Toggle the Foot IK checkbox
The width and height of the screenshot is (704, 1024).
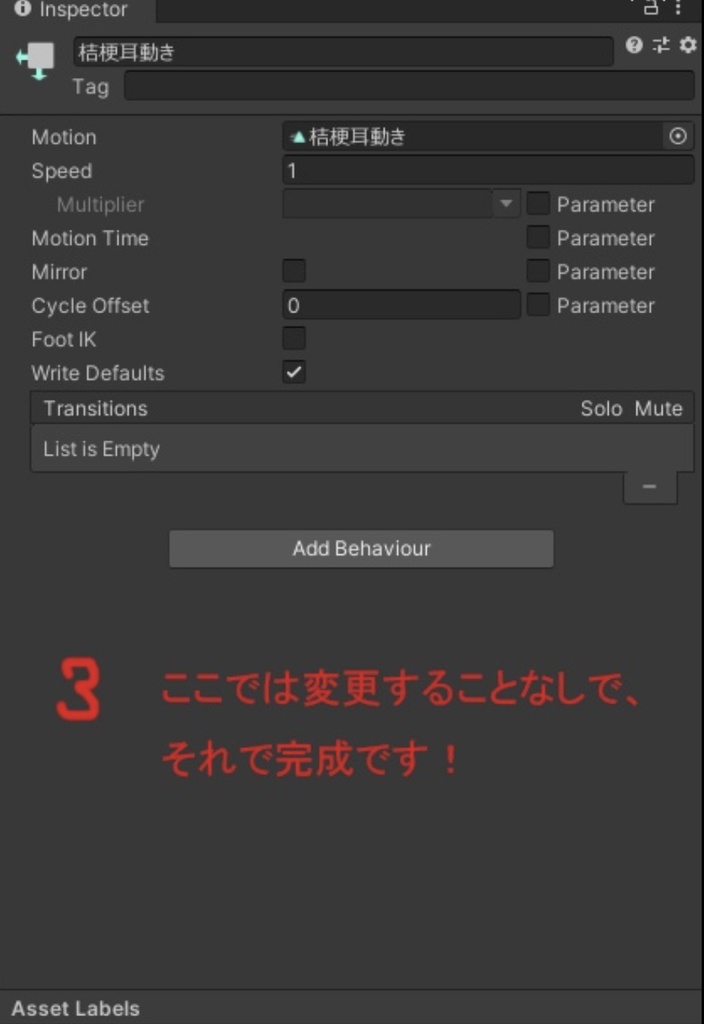294,338
